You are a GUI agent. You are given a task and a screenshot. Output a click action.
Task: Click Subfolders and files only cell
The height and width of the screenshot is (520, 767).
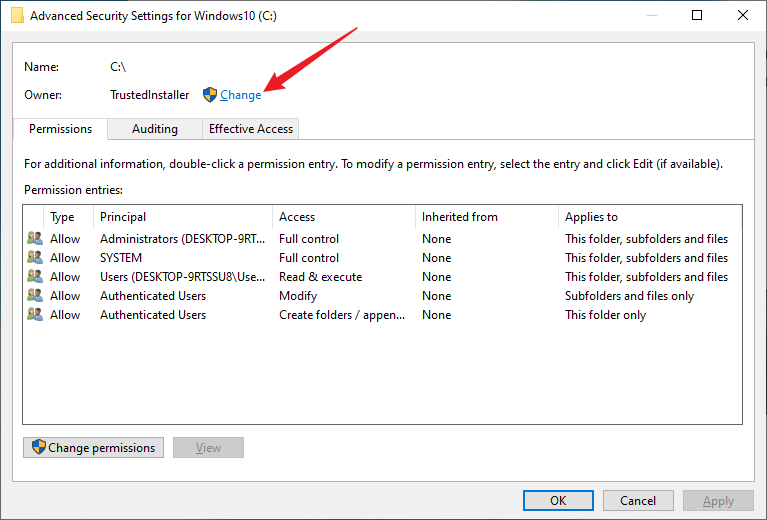pos(629,296)
